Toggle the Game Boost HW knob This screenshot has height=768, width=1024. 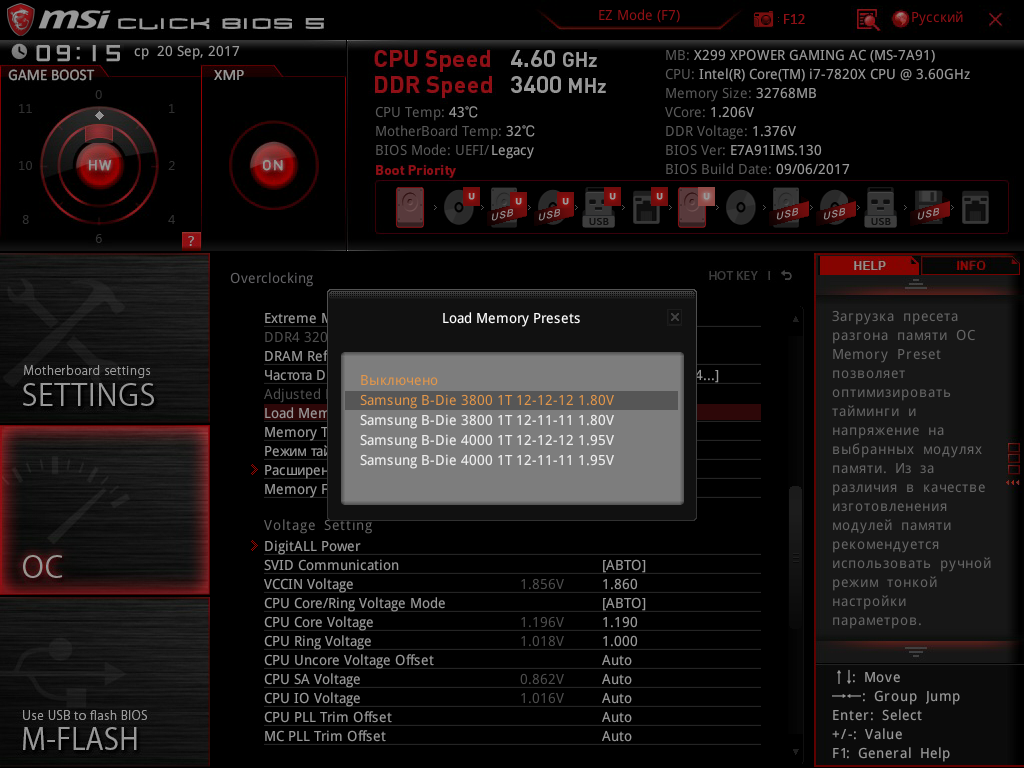[99, 165]
